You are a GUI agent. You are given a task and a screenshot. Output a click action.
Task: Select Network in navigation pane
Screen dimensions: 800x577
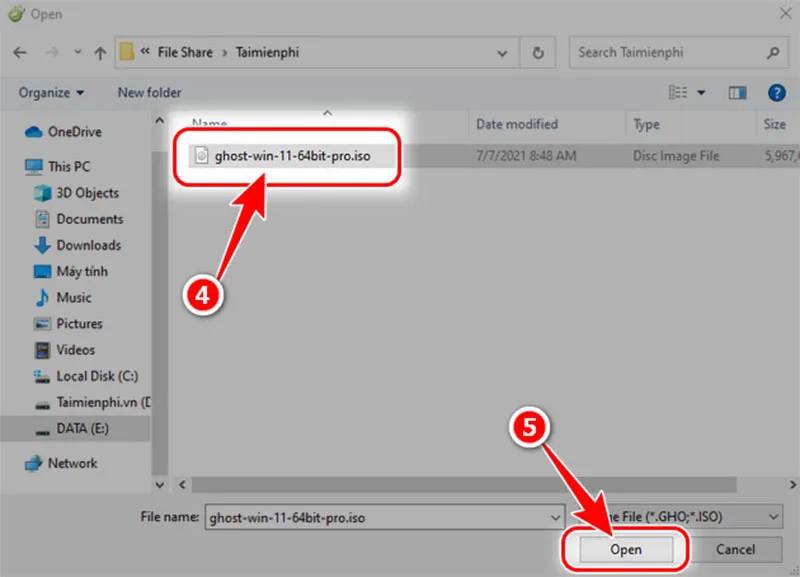[72, 463]
